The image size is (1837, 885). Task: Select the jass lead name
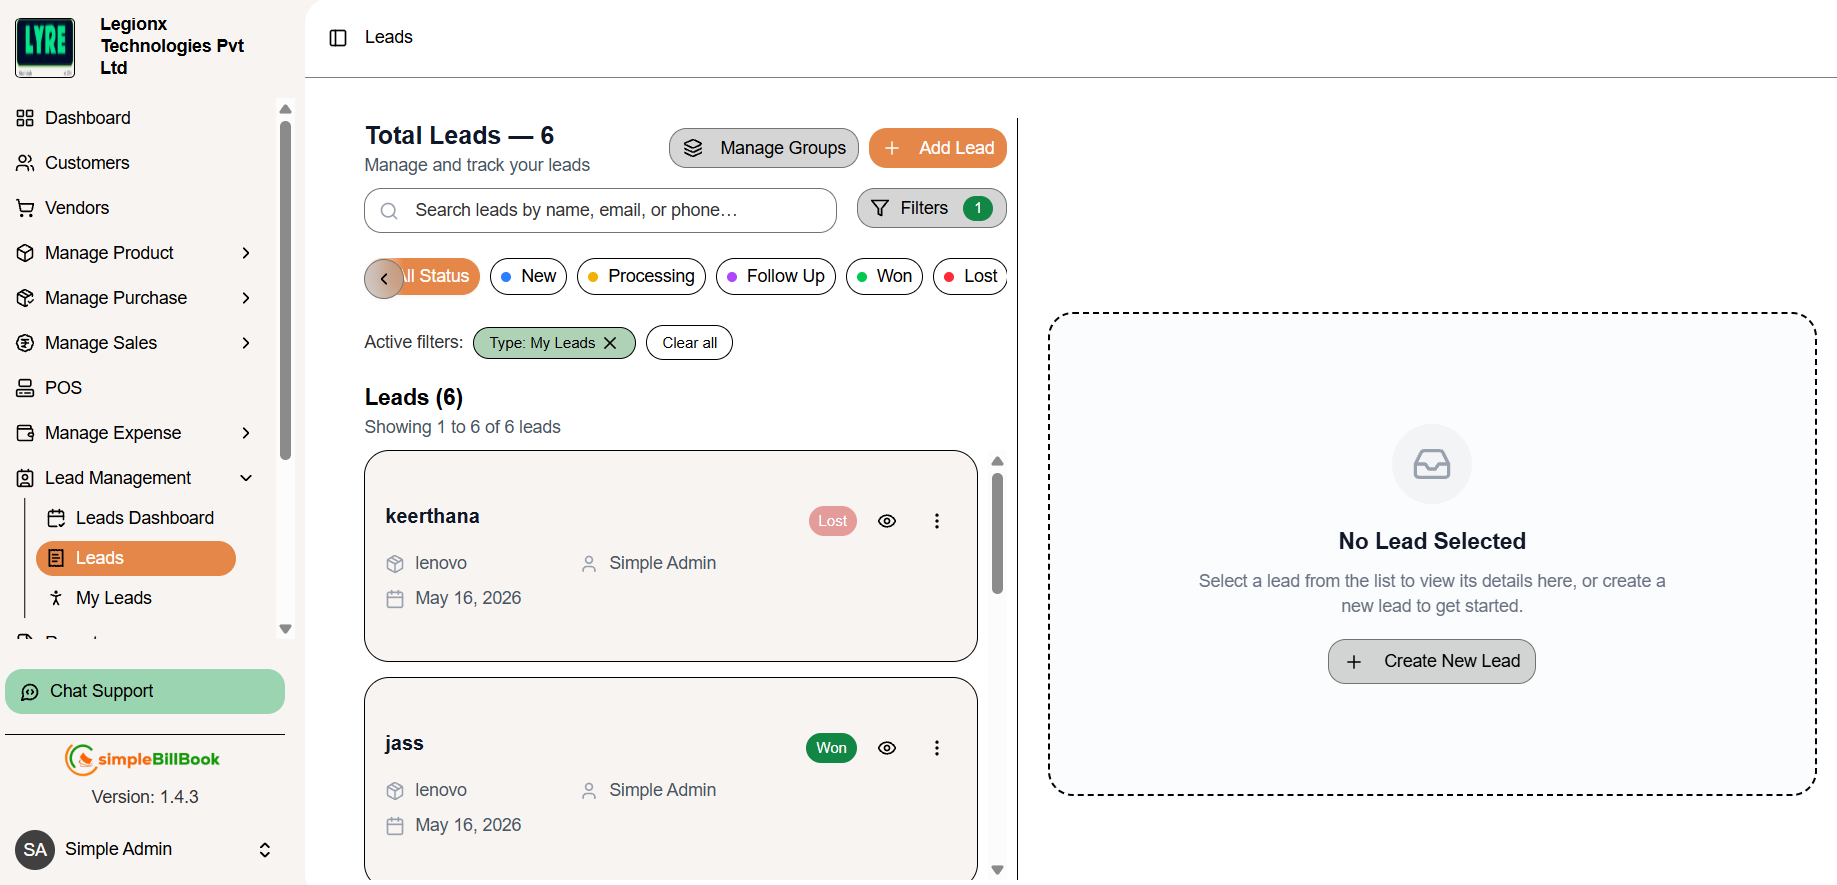[404, 743]
